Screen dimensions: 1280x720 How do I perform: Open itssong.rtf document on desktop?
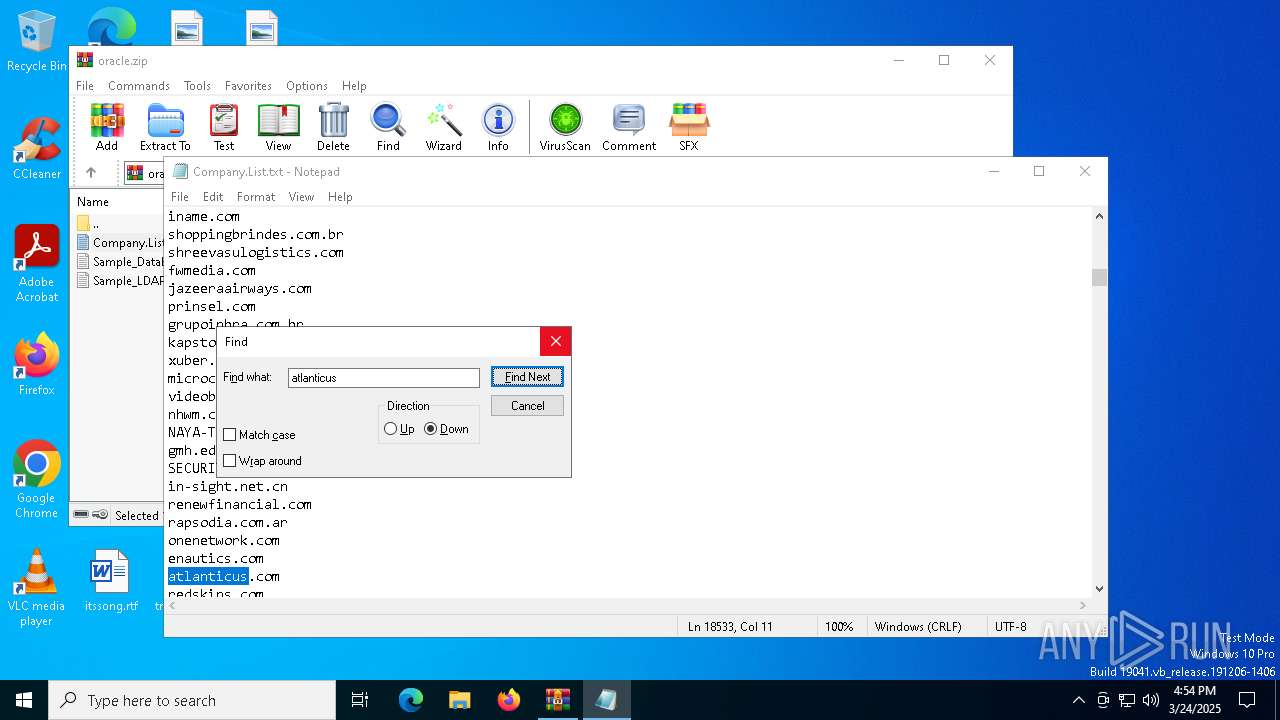click(x=110, y=580)
